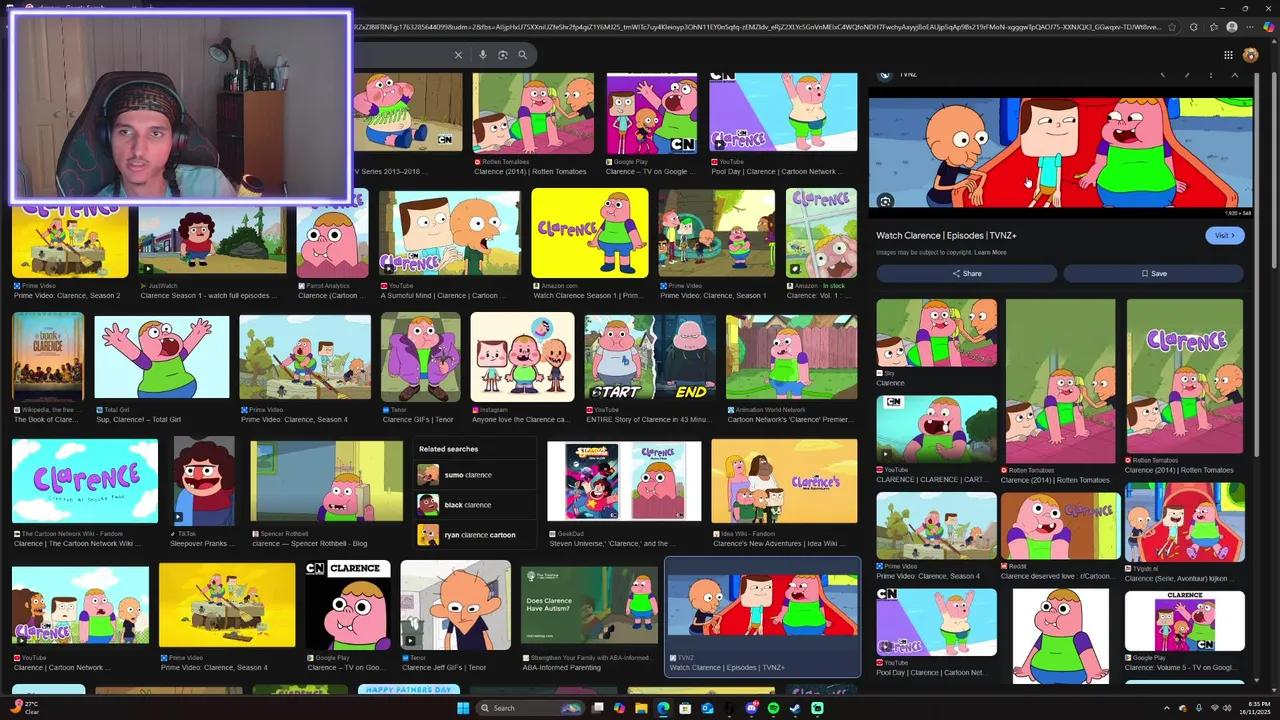Open the Google account avatar

click(x=1250, y=55)
